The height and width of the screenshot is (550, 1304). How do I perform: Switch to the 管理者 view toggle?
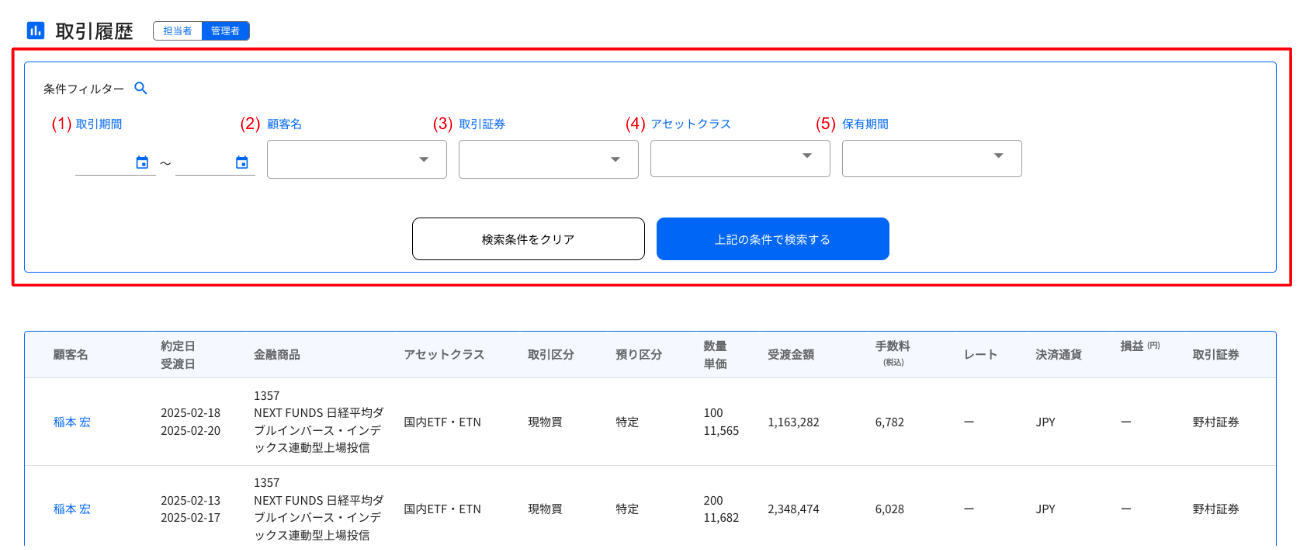[x=225, y=31]
